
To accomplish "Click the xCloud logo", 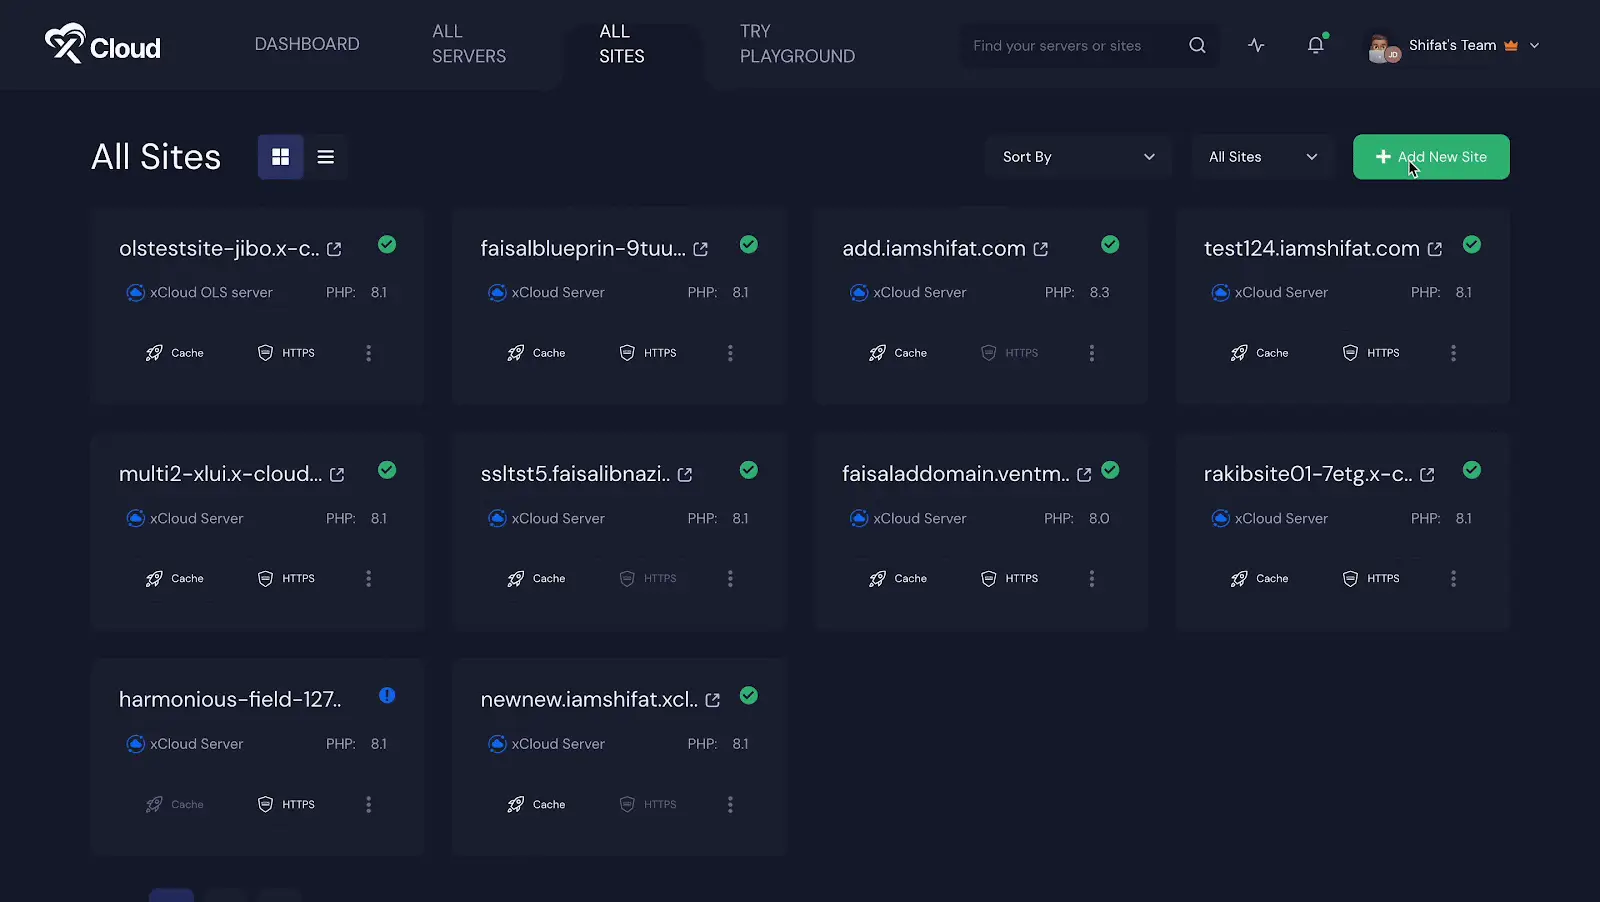I will (x=103, y=45).
